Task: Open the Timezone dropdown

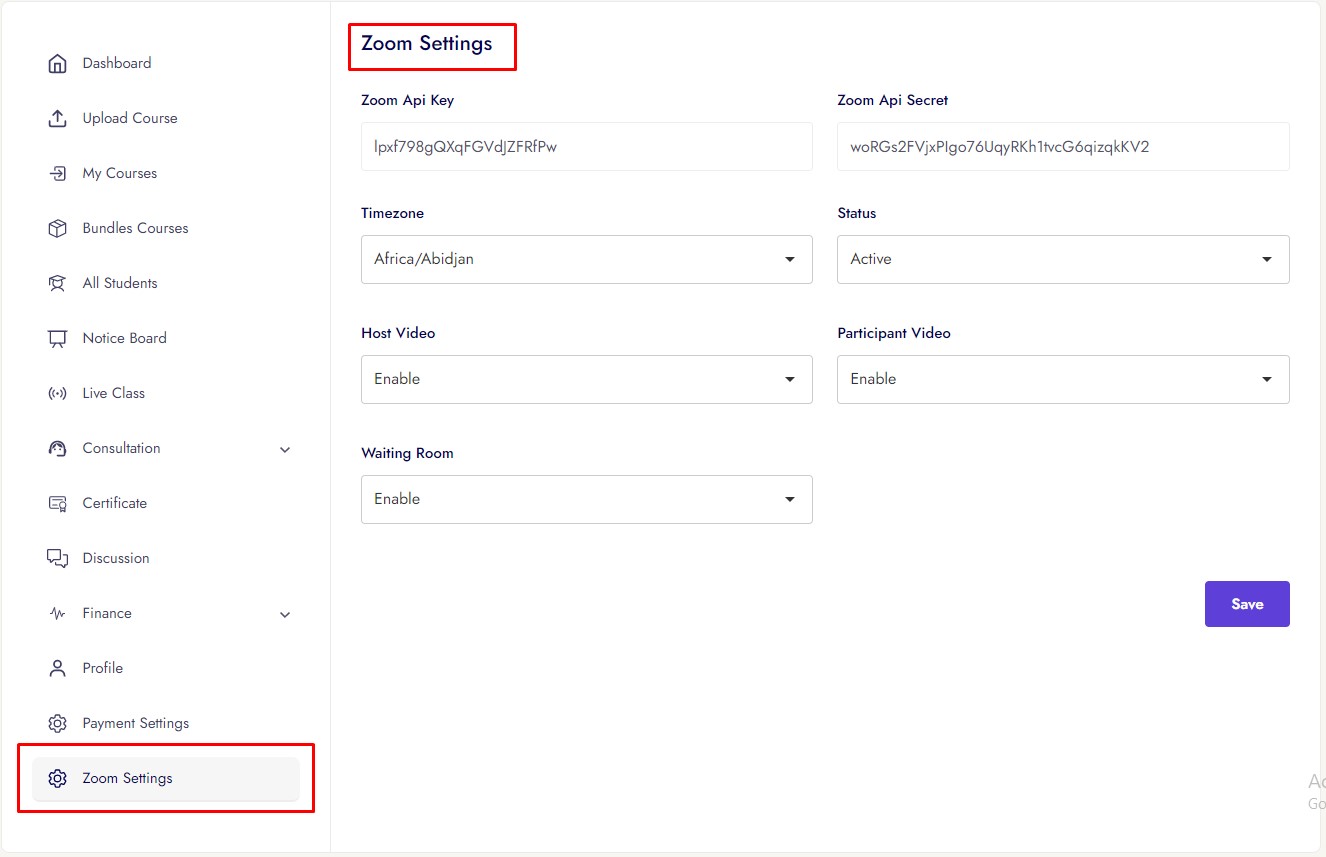Action: point(586,260)
